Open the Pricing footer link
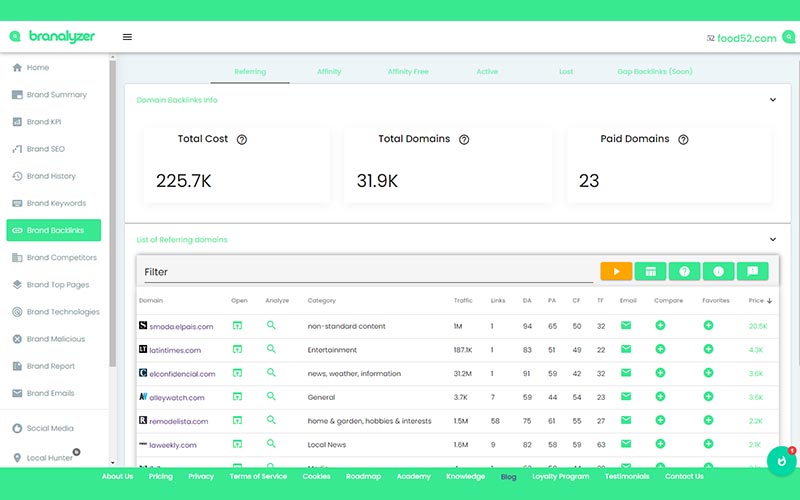Image resolution: width=800 pixels, height=500 pixels. click(x=161, y=477)
